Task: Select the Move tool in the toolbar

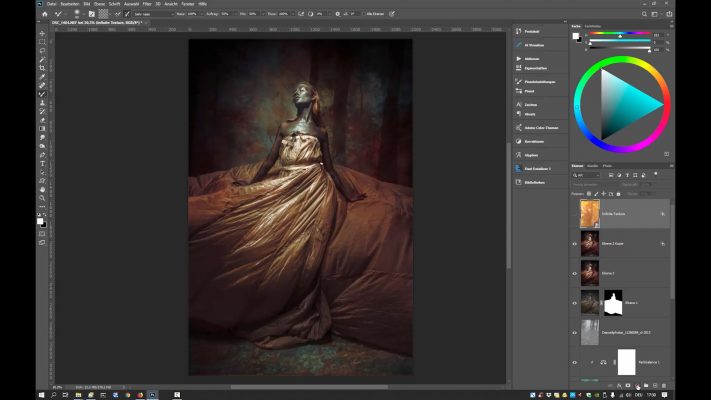Action: pyautogui.click(x=42, y=33)
